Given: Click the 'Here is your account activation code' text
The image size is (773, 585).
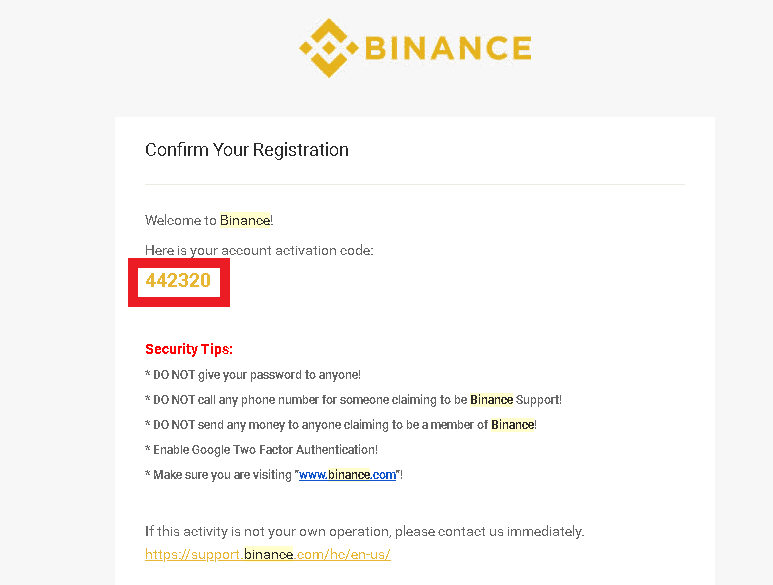Looking at the screenshot, I should [x=259, y=250].
